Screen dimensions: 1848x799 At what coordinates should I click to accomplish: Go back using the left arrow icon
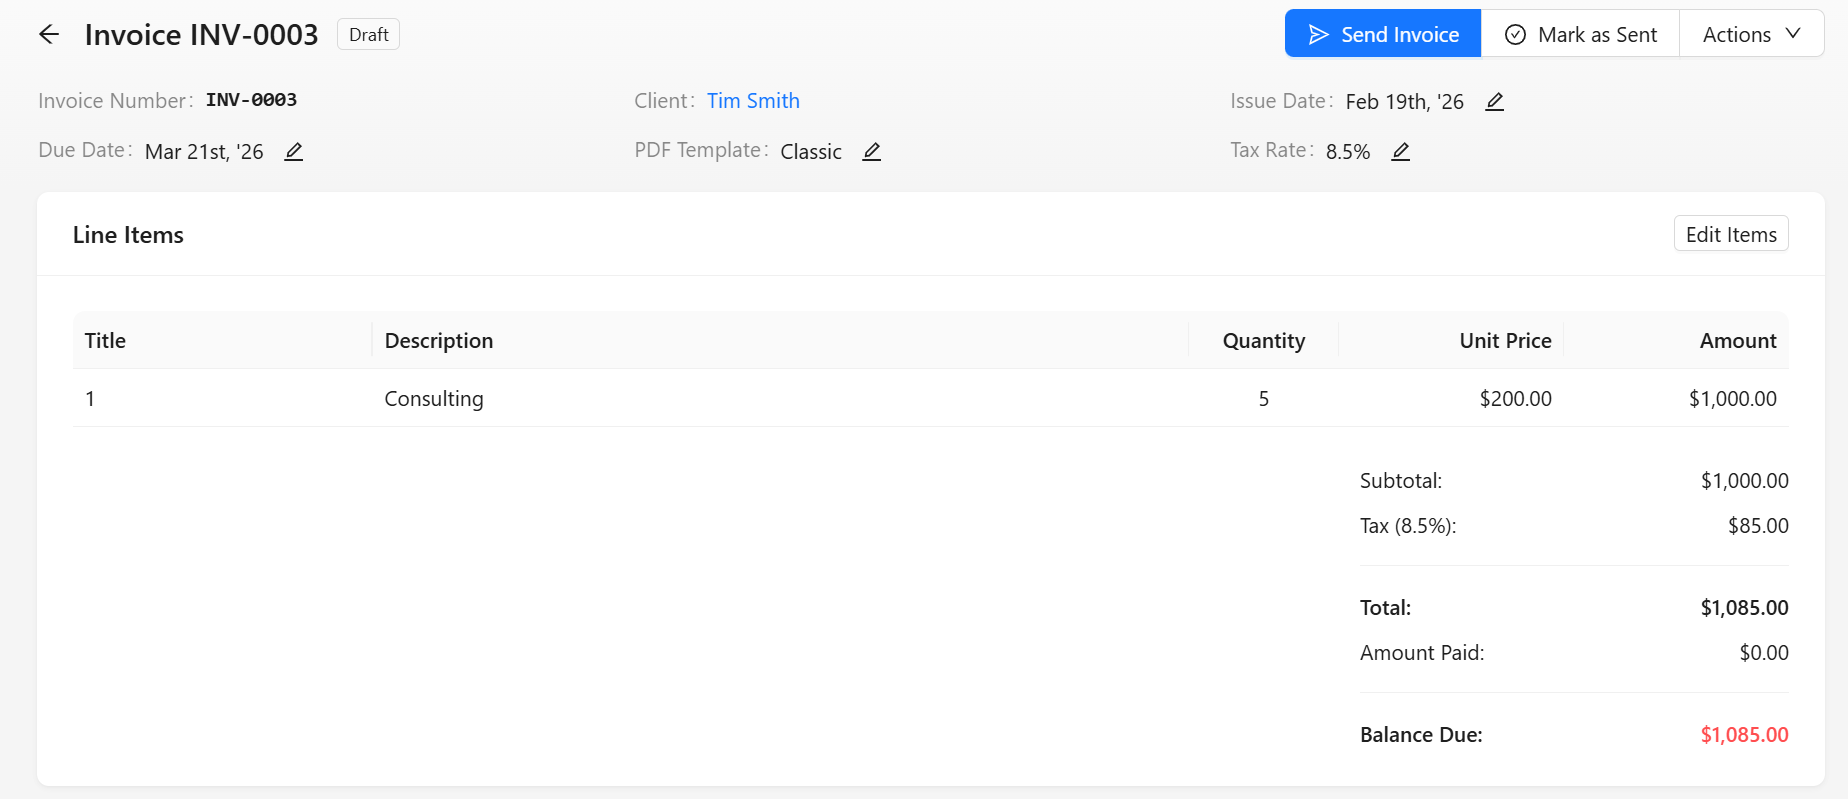[x=49, y=35]
